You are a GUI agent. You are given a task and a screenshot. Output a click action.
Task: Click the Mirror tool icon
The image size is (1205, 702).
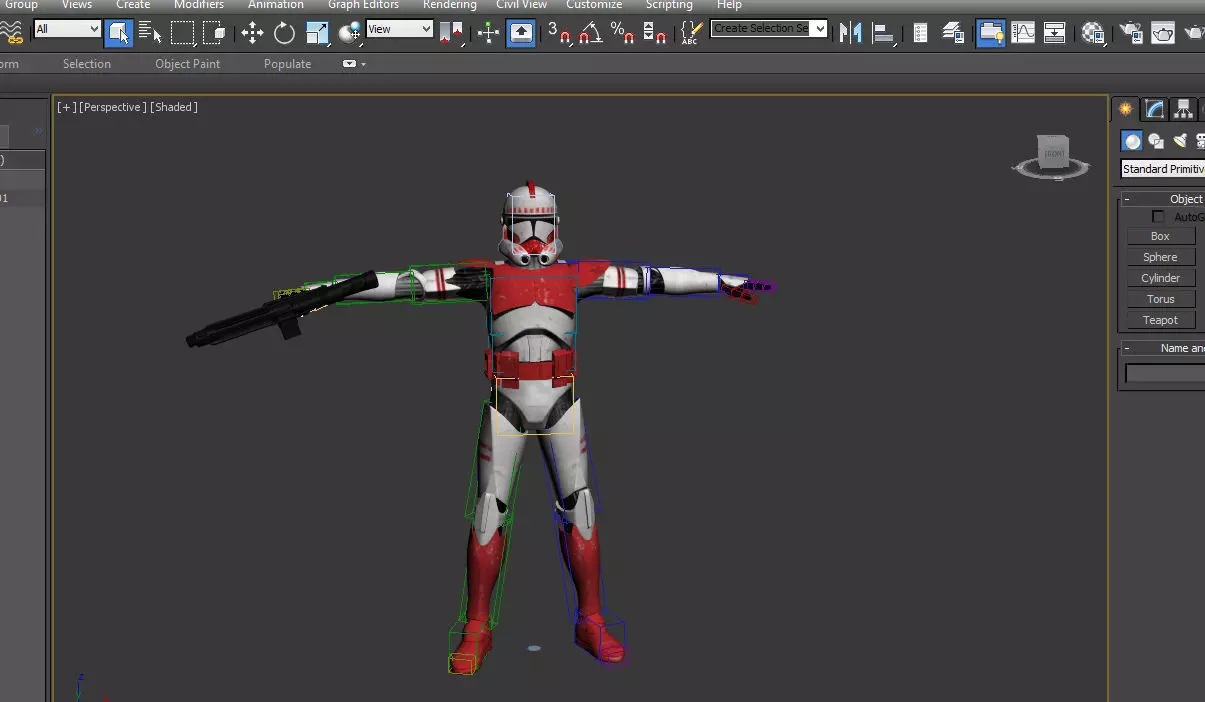(x=850, y=33)
